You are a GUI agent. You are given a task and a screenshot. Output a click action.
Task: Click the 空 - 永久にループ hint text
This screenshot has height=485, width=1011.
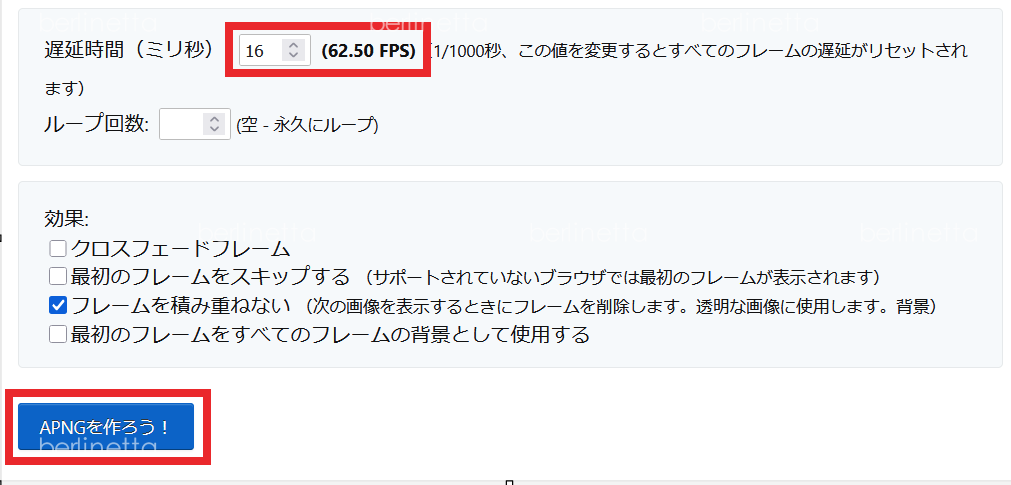point(307,125)
